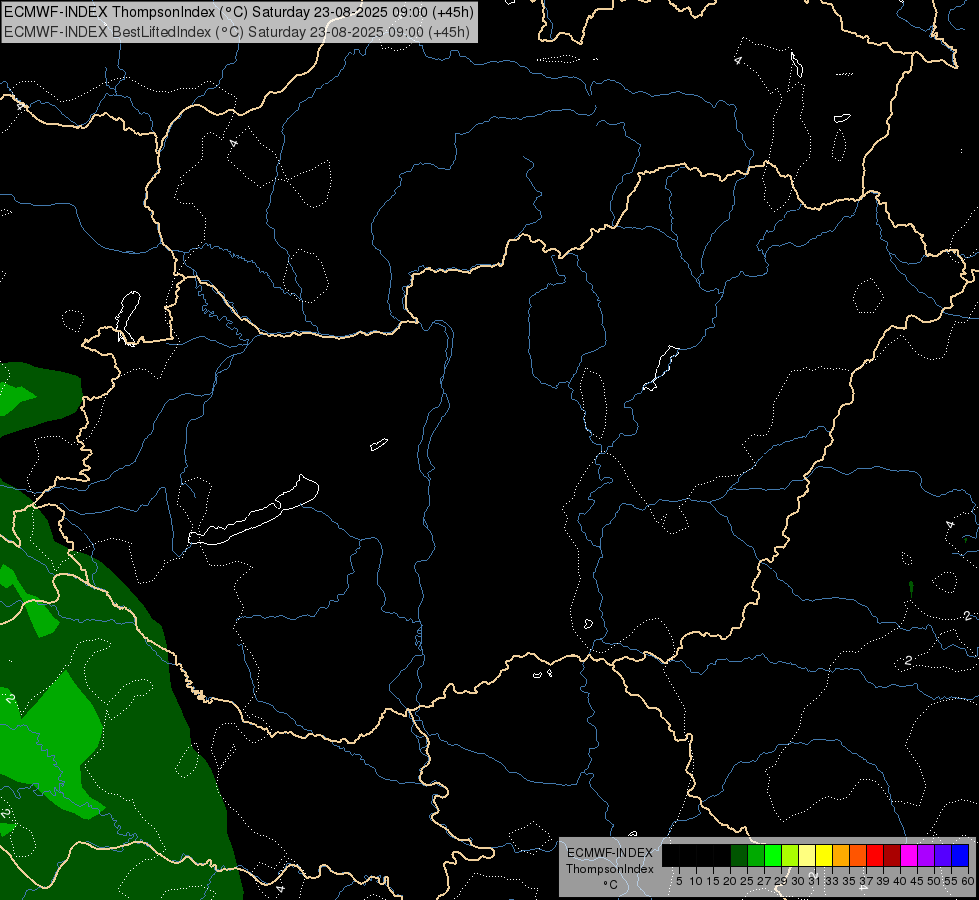This screenshot has height=900, width=979.
Task: Click the BestLiftedIndex title line at top
Action: pos(237,32)
